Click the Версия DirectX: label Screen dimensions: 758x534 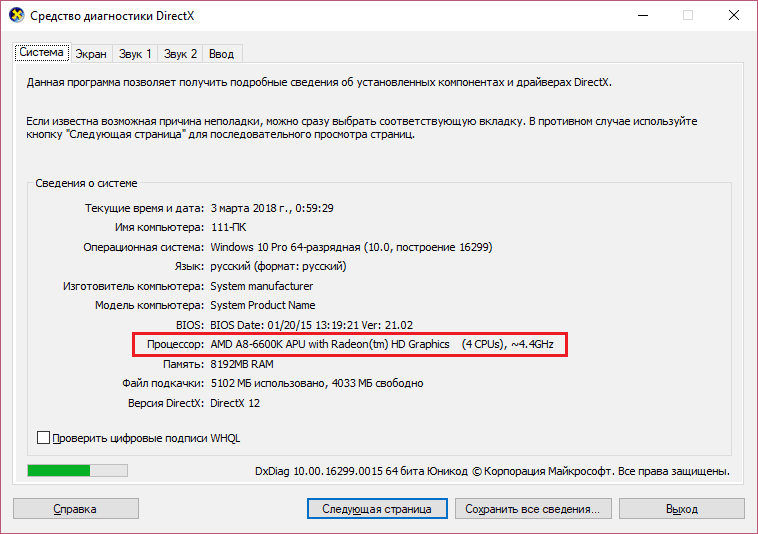[166, 403]
